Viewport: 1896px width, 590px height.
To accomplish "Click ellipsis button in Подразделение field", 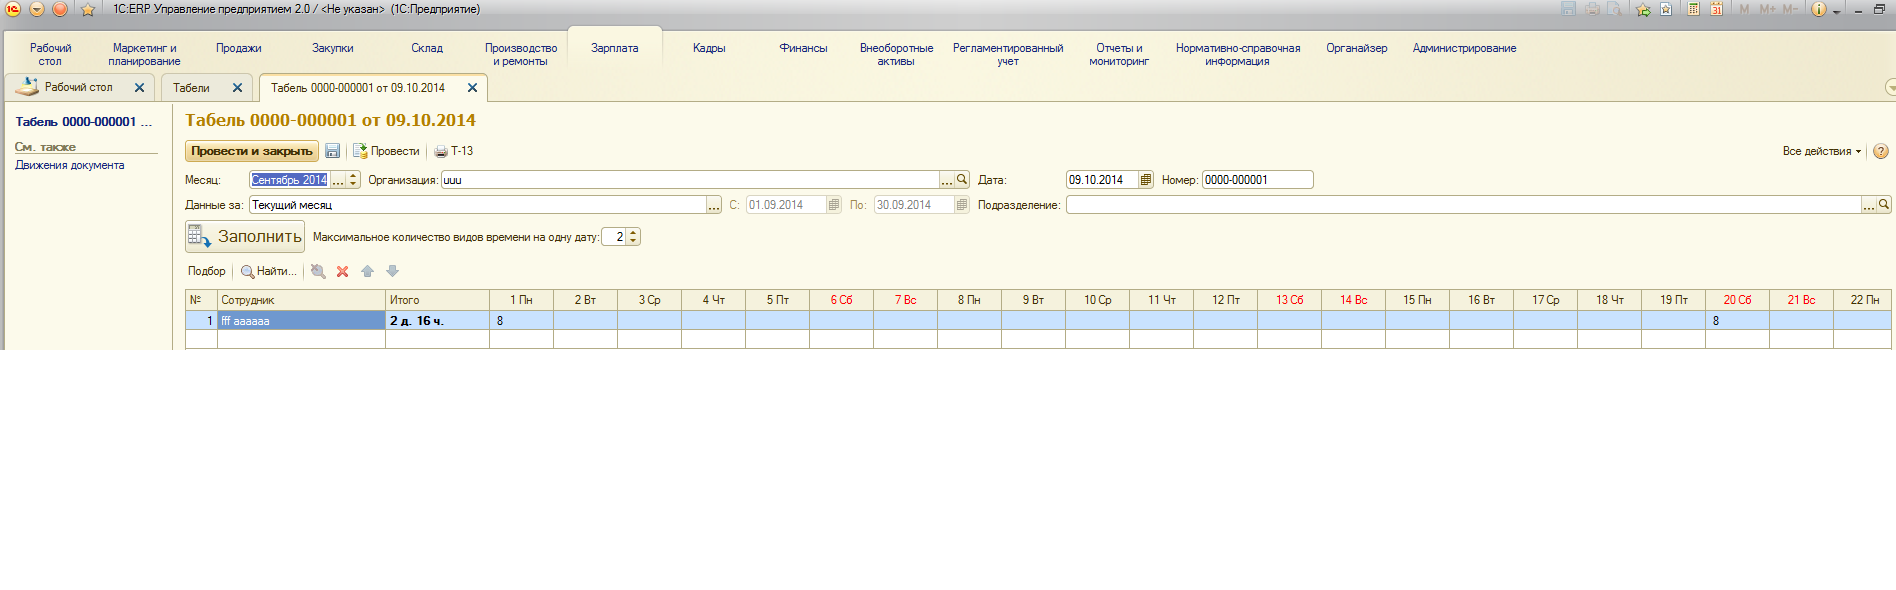I will pos(1868,205).
